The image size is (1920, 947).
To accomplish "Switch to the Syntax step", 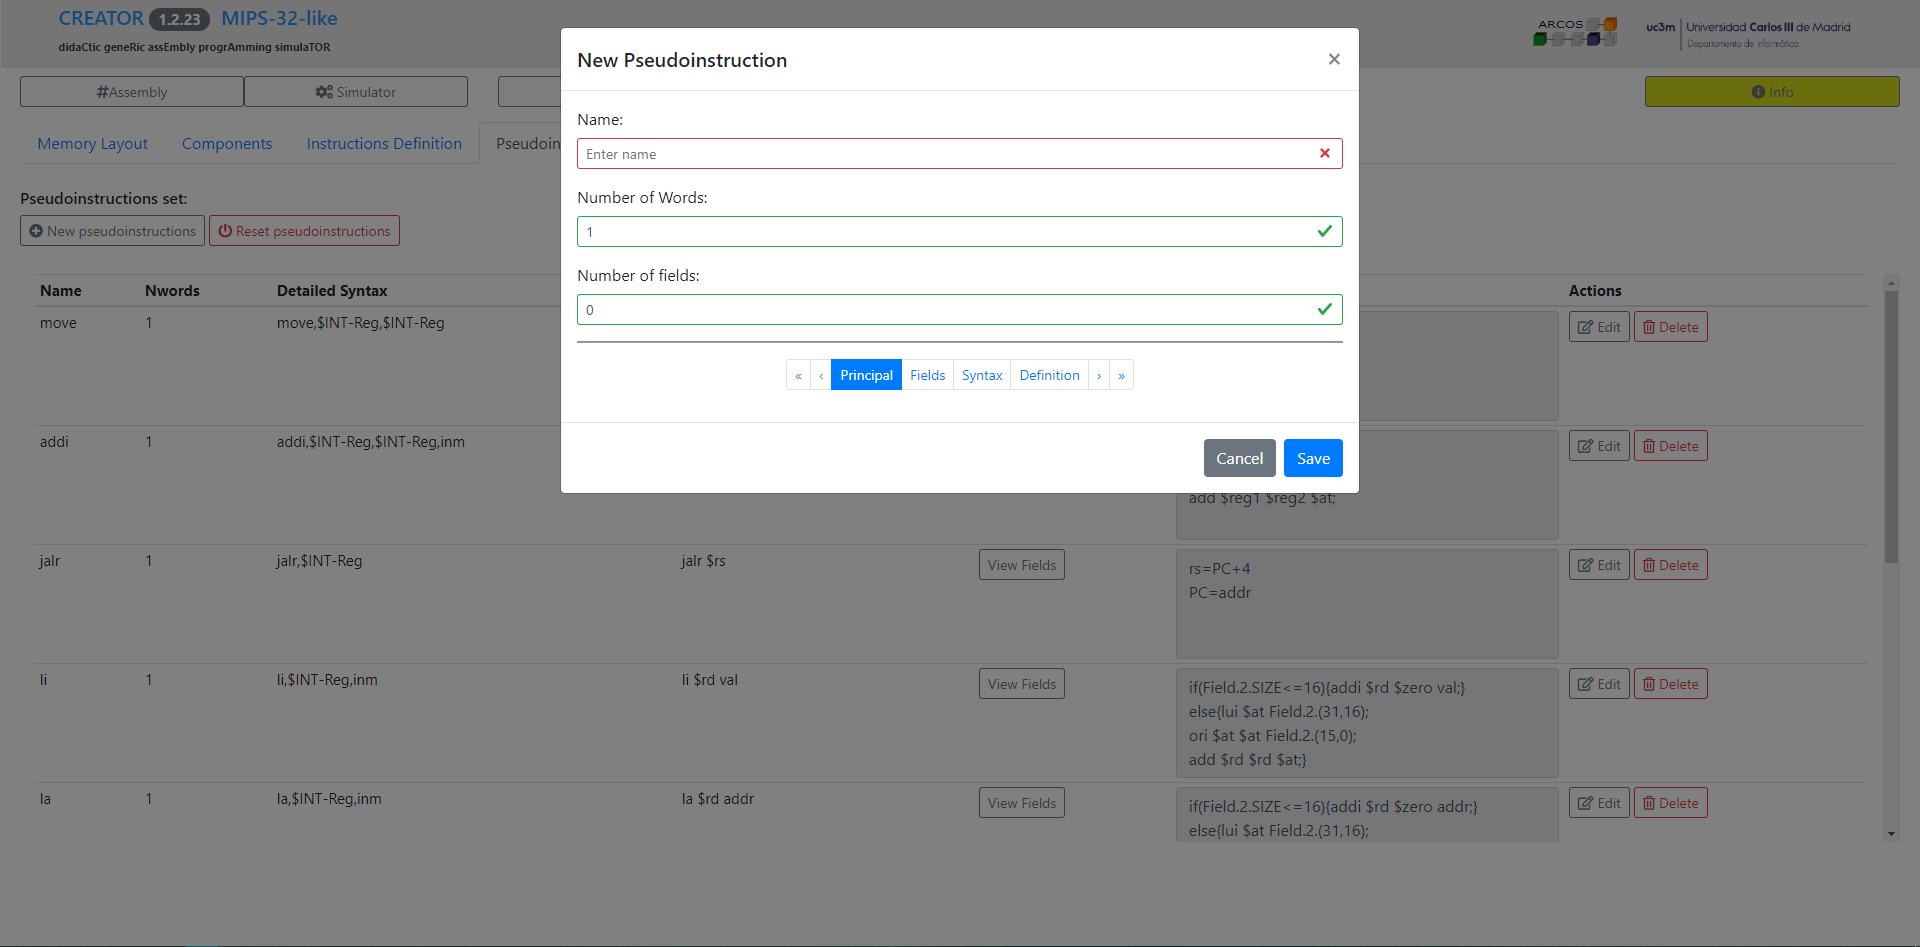I will (x=982, y=376).
